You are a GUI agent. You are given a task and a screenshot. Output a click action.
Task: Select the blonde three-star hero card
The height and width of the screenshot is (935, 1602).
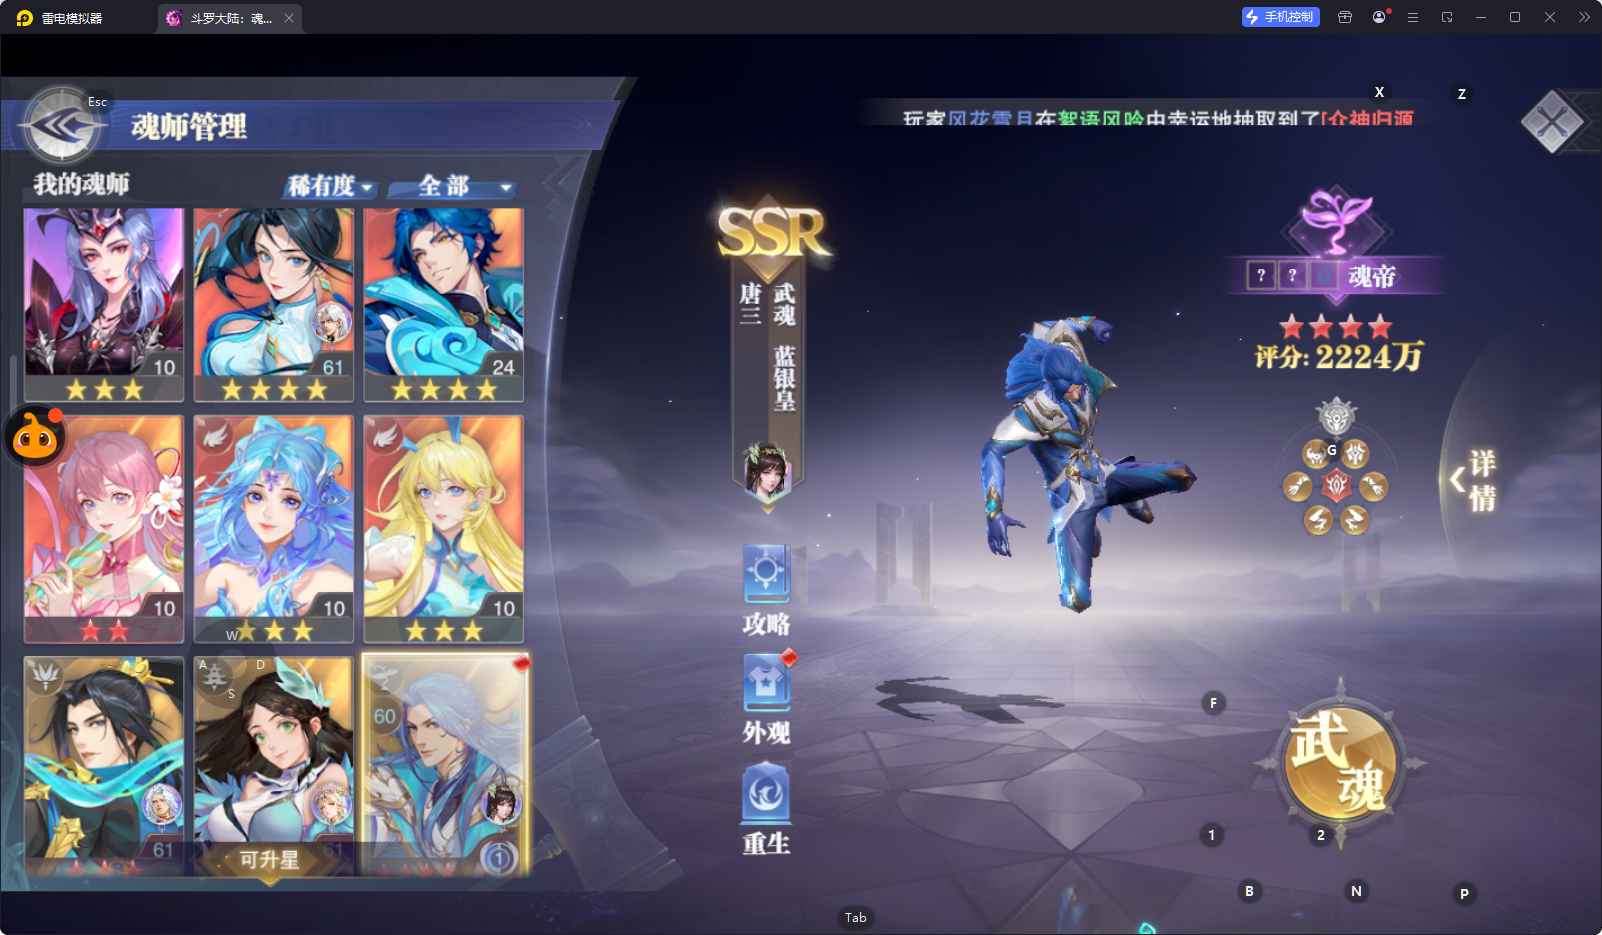coord(444,529)
